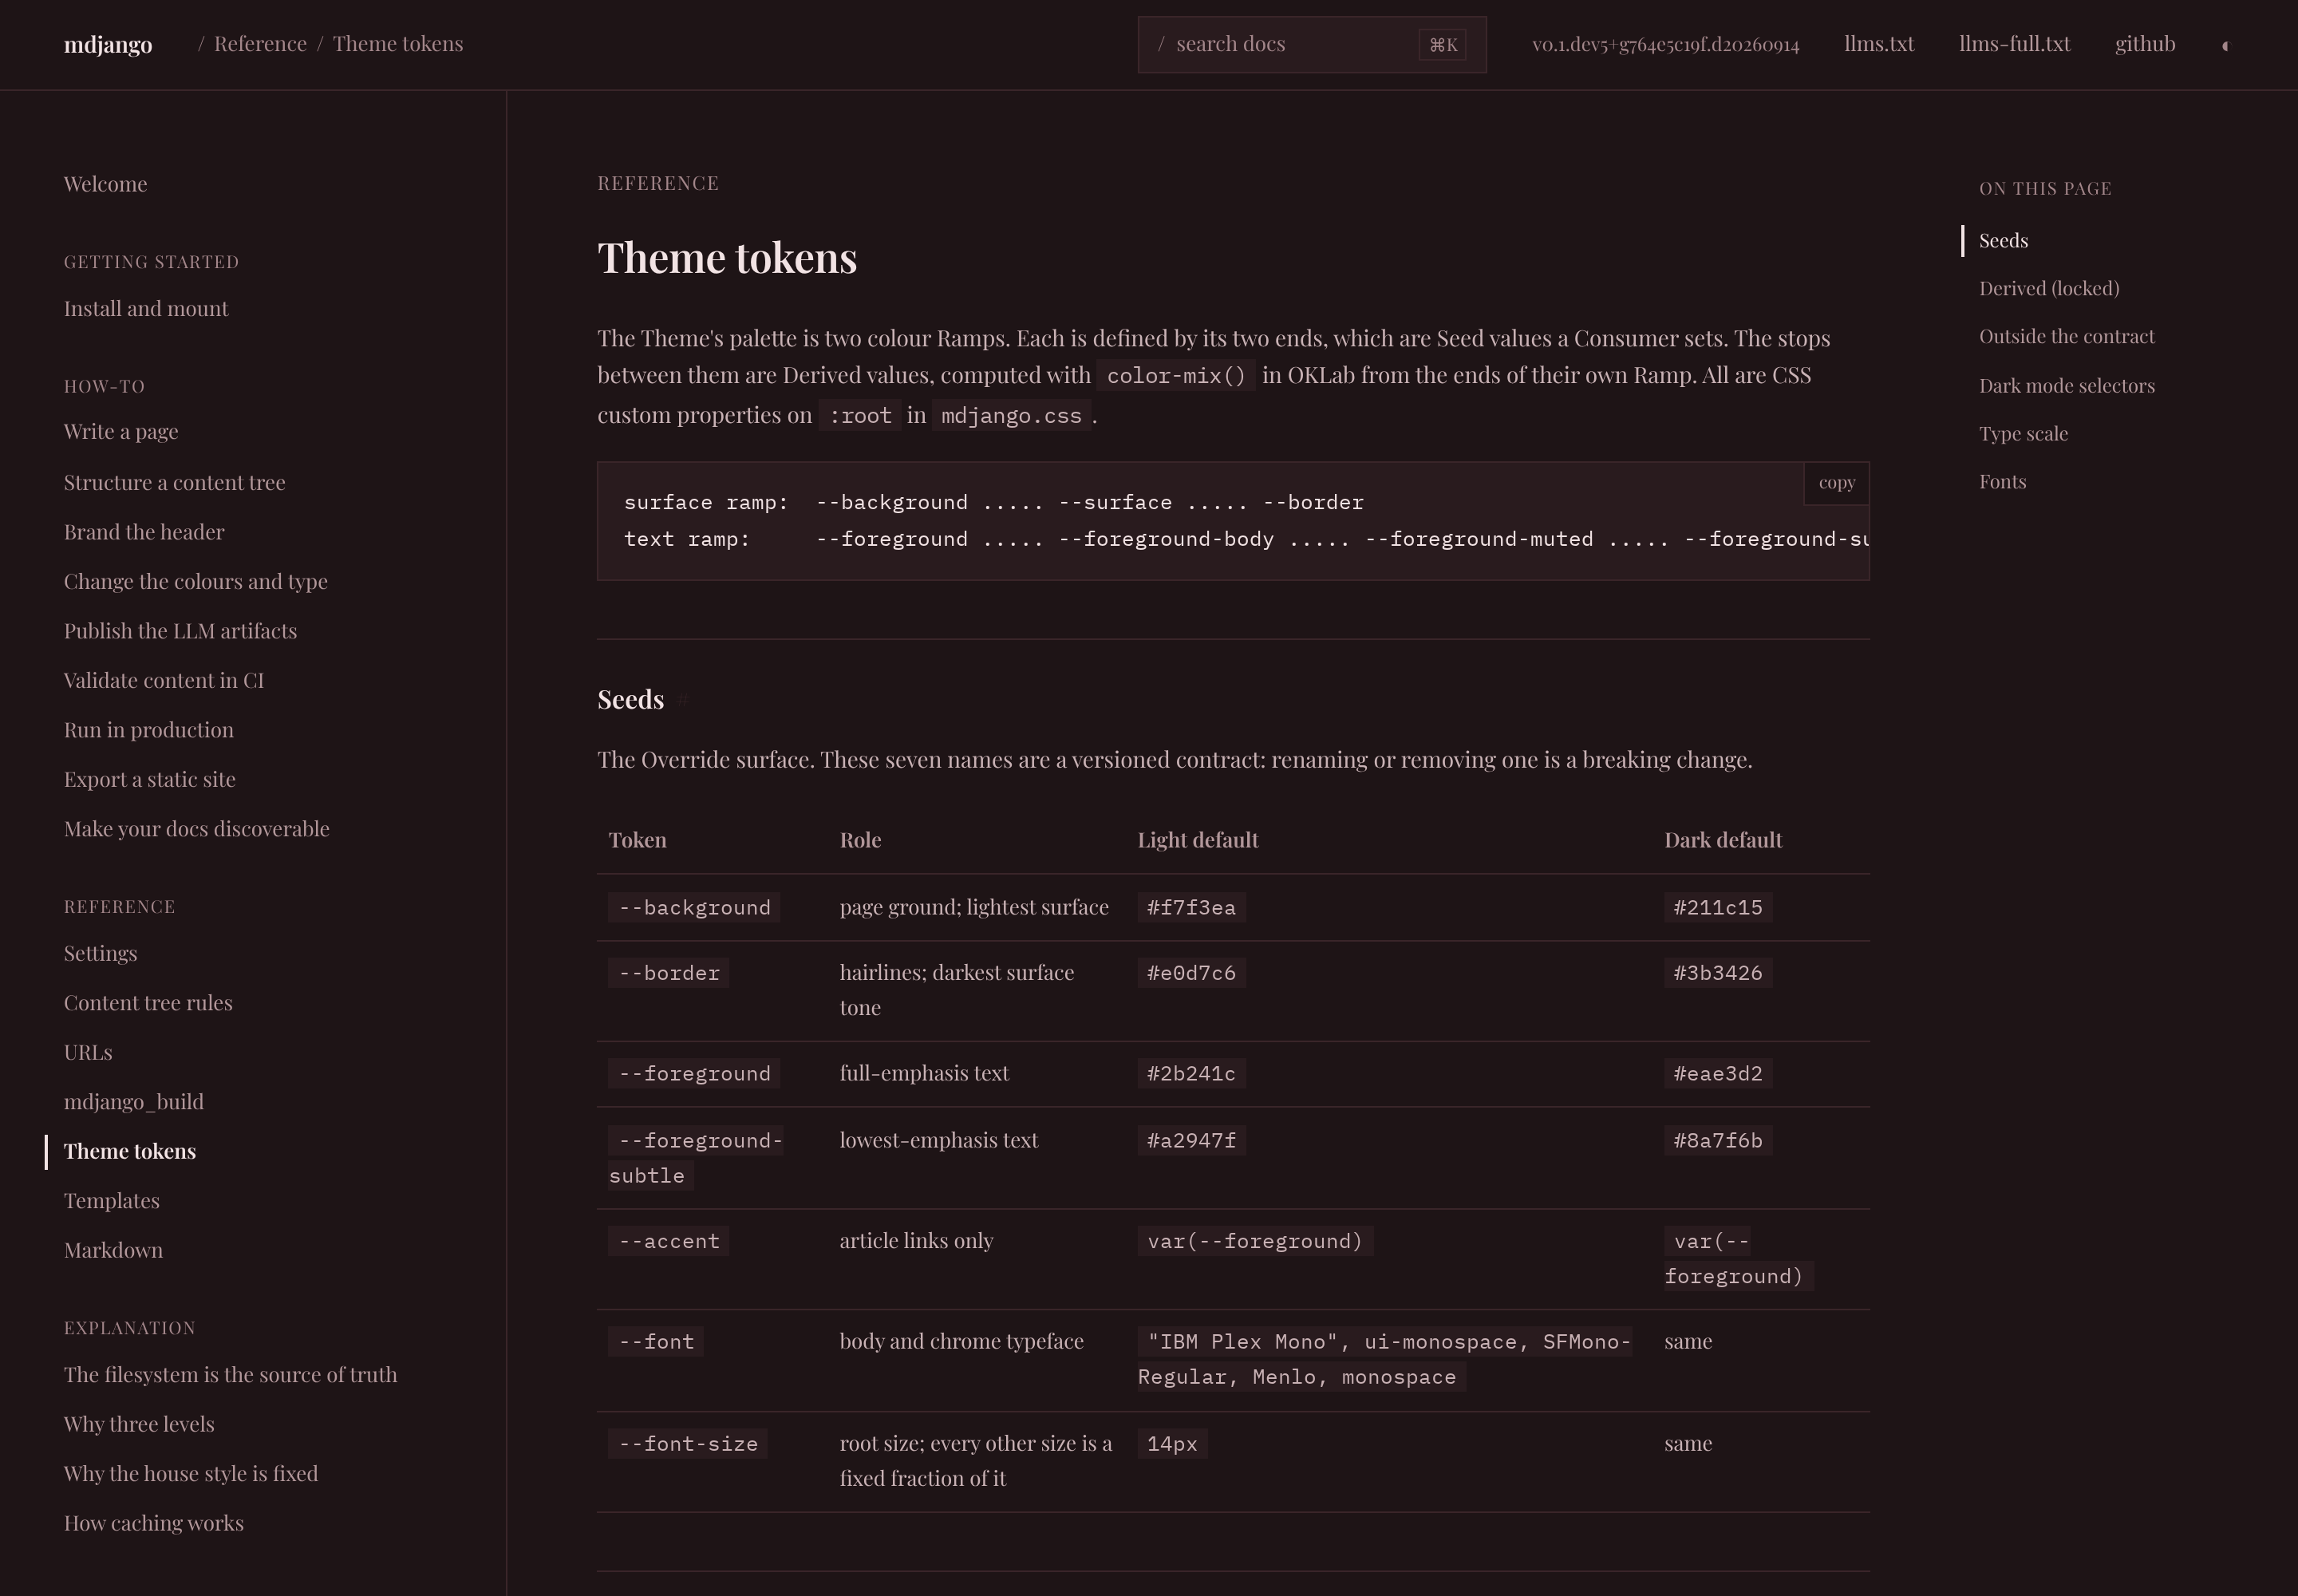Open the Templates reference page

pos(112,1201)
